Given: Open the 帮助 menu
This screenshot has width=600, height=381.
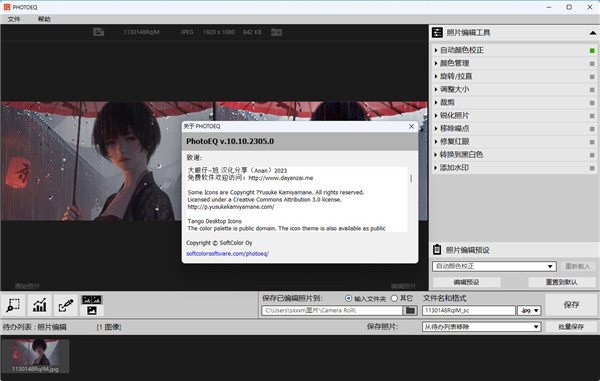Looking at the screenshot, I should [44, 19].
